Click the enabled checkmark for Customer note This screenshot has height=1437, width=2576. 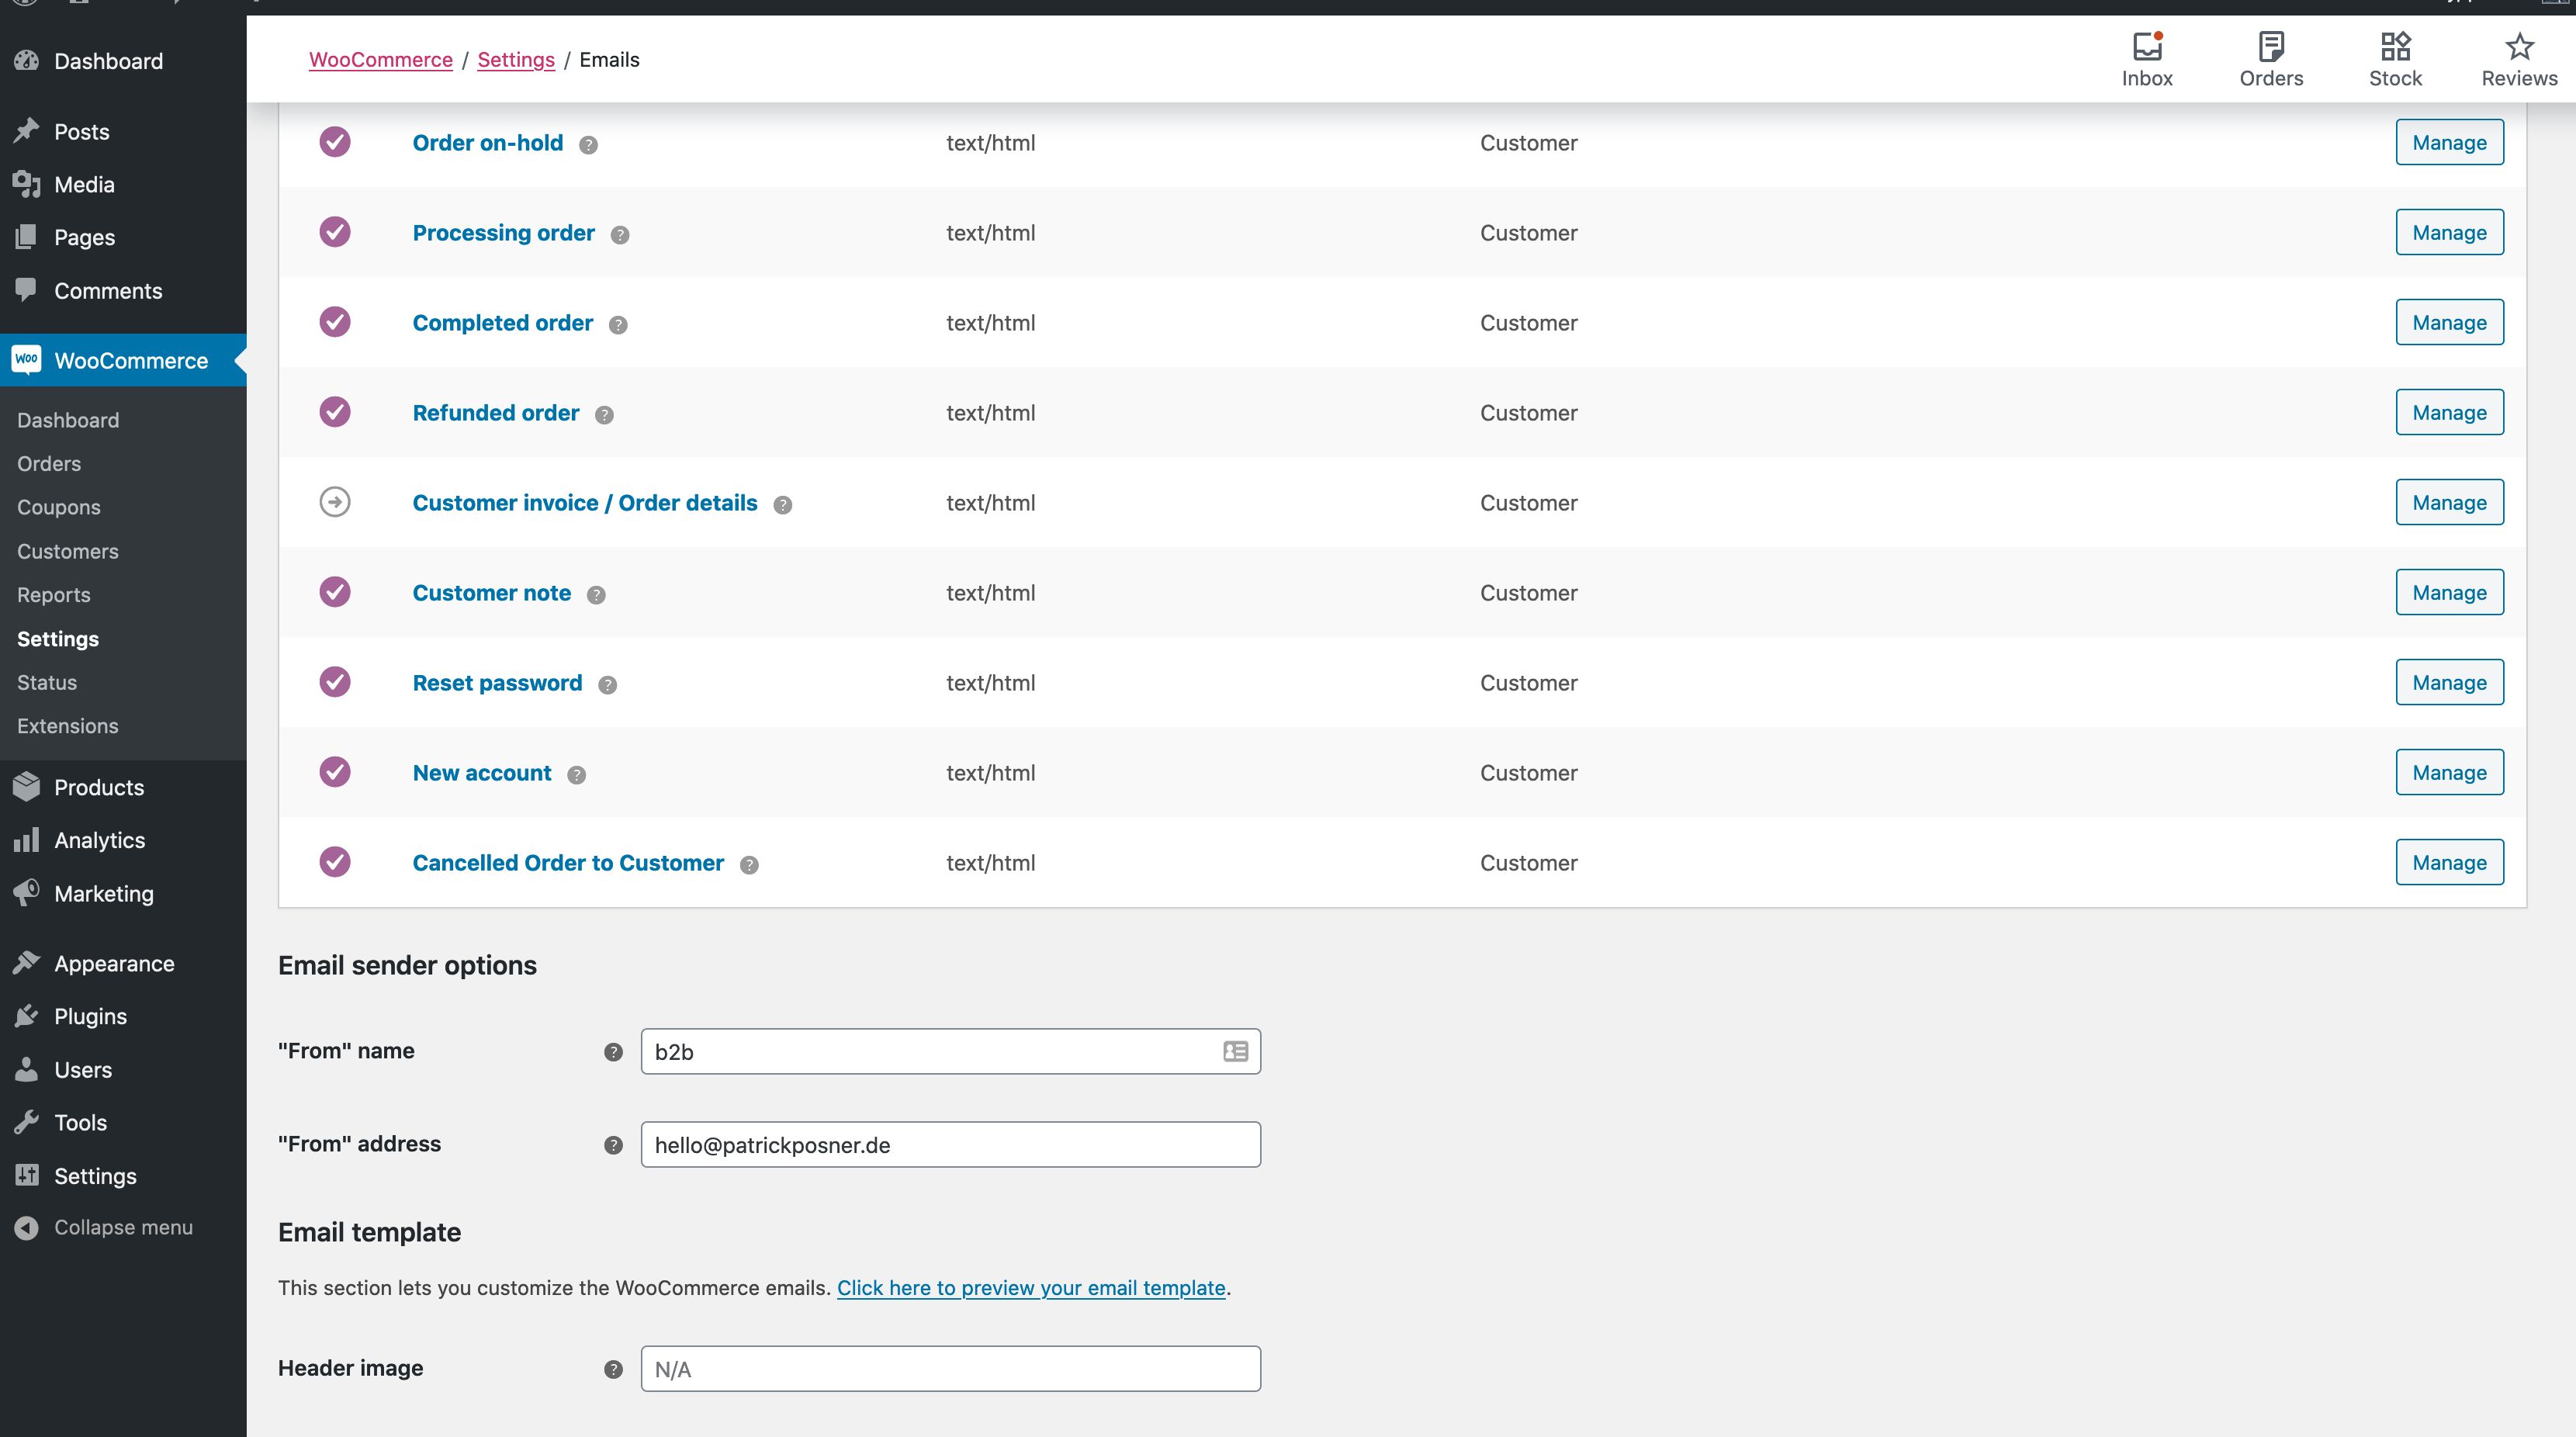click(335, 591)
